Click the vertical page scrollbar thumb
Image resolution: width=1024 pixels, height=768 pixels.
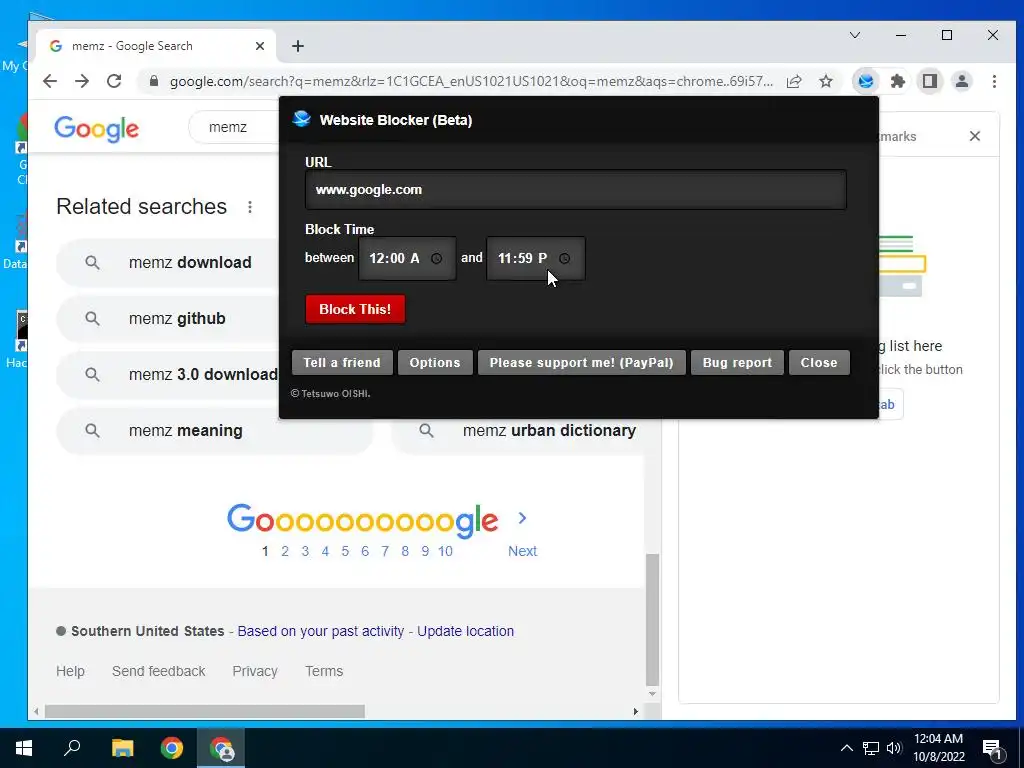pyautogui.click(x=652, y=619)
